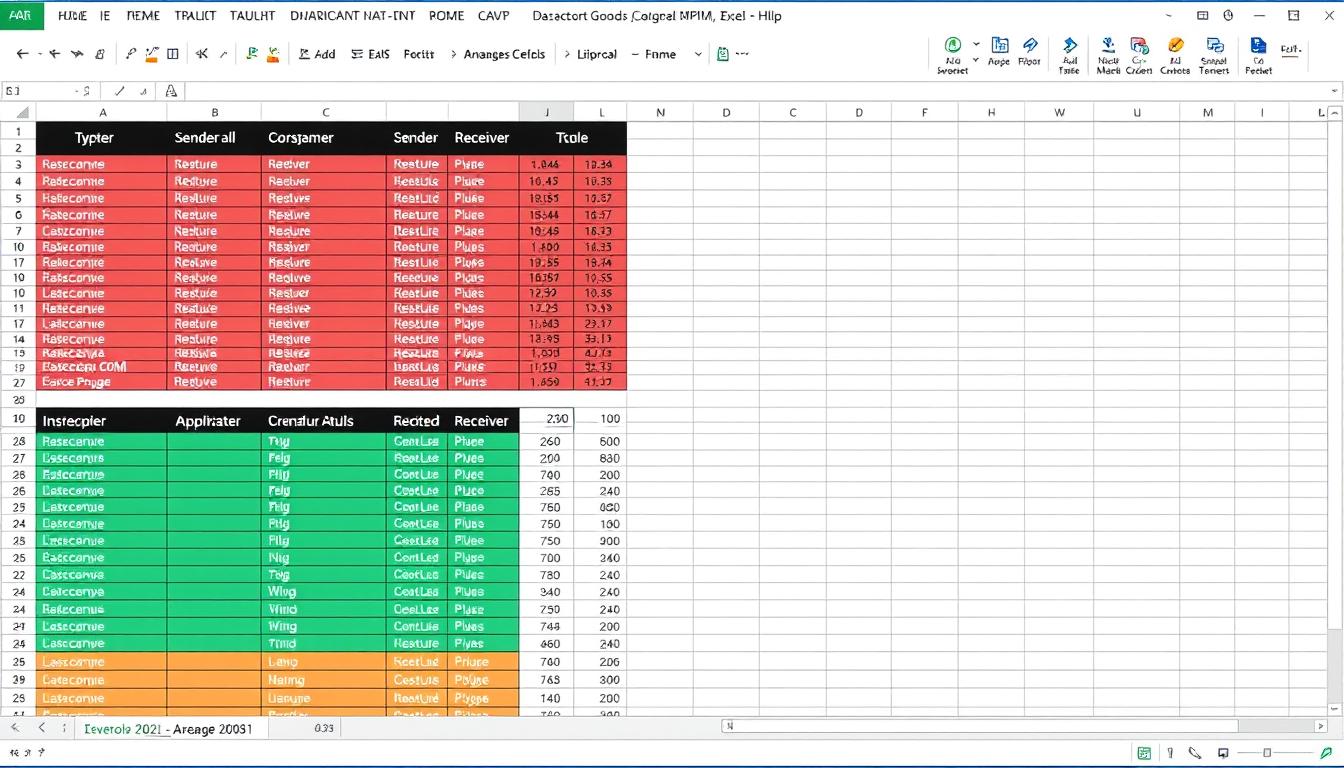This screenshot has width=1344, height=768.
Task: Open the CAVP ribbon tab
Action: tap(493, 16)
